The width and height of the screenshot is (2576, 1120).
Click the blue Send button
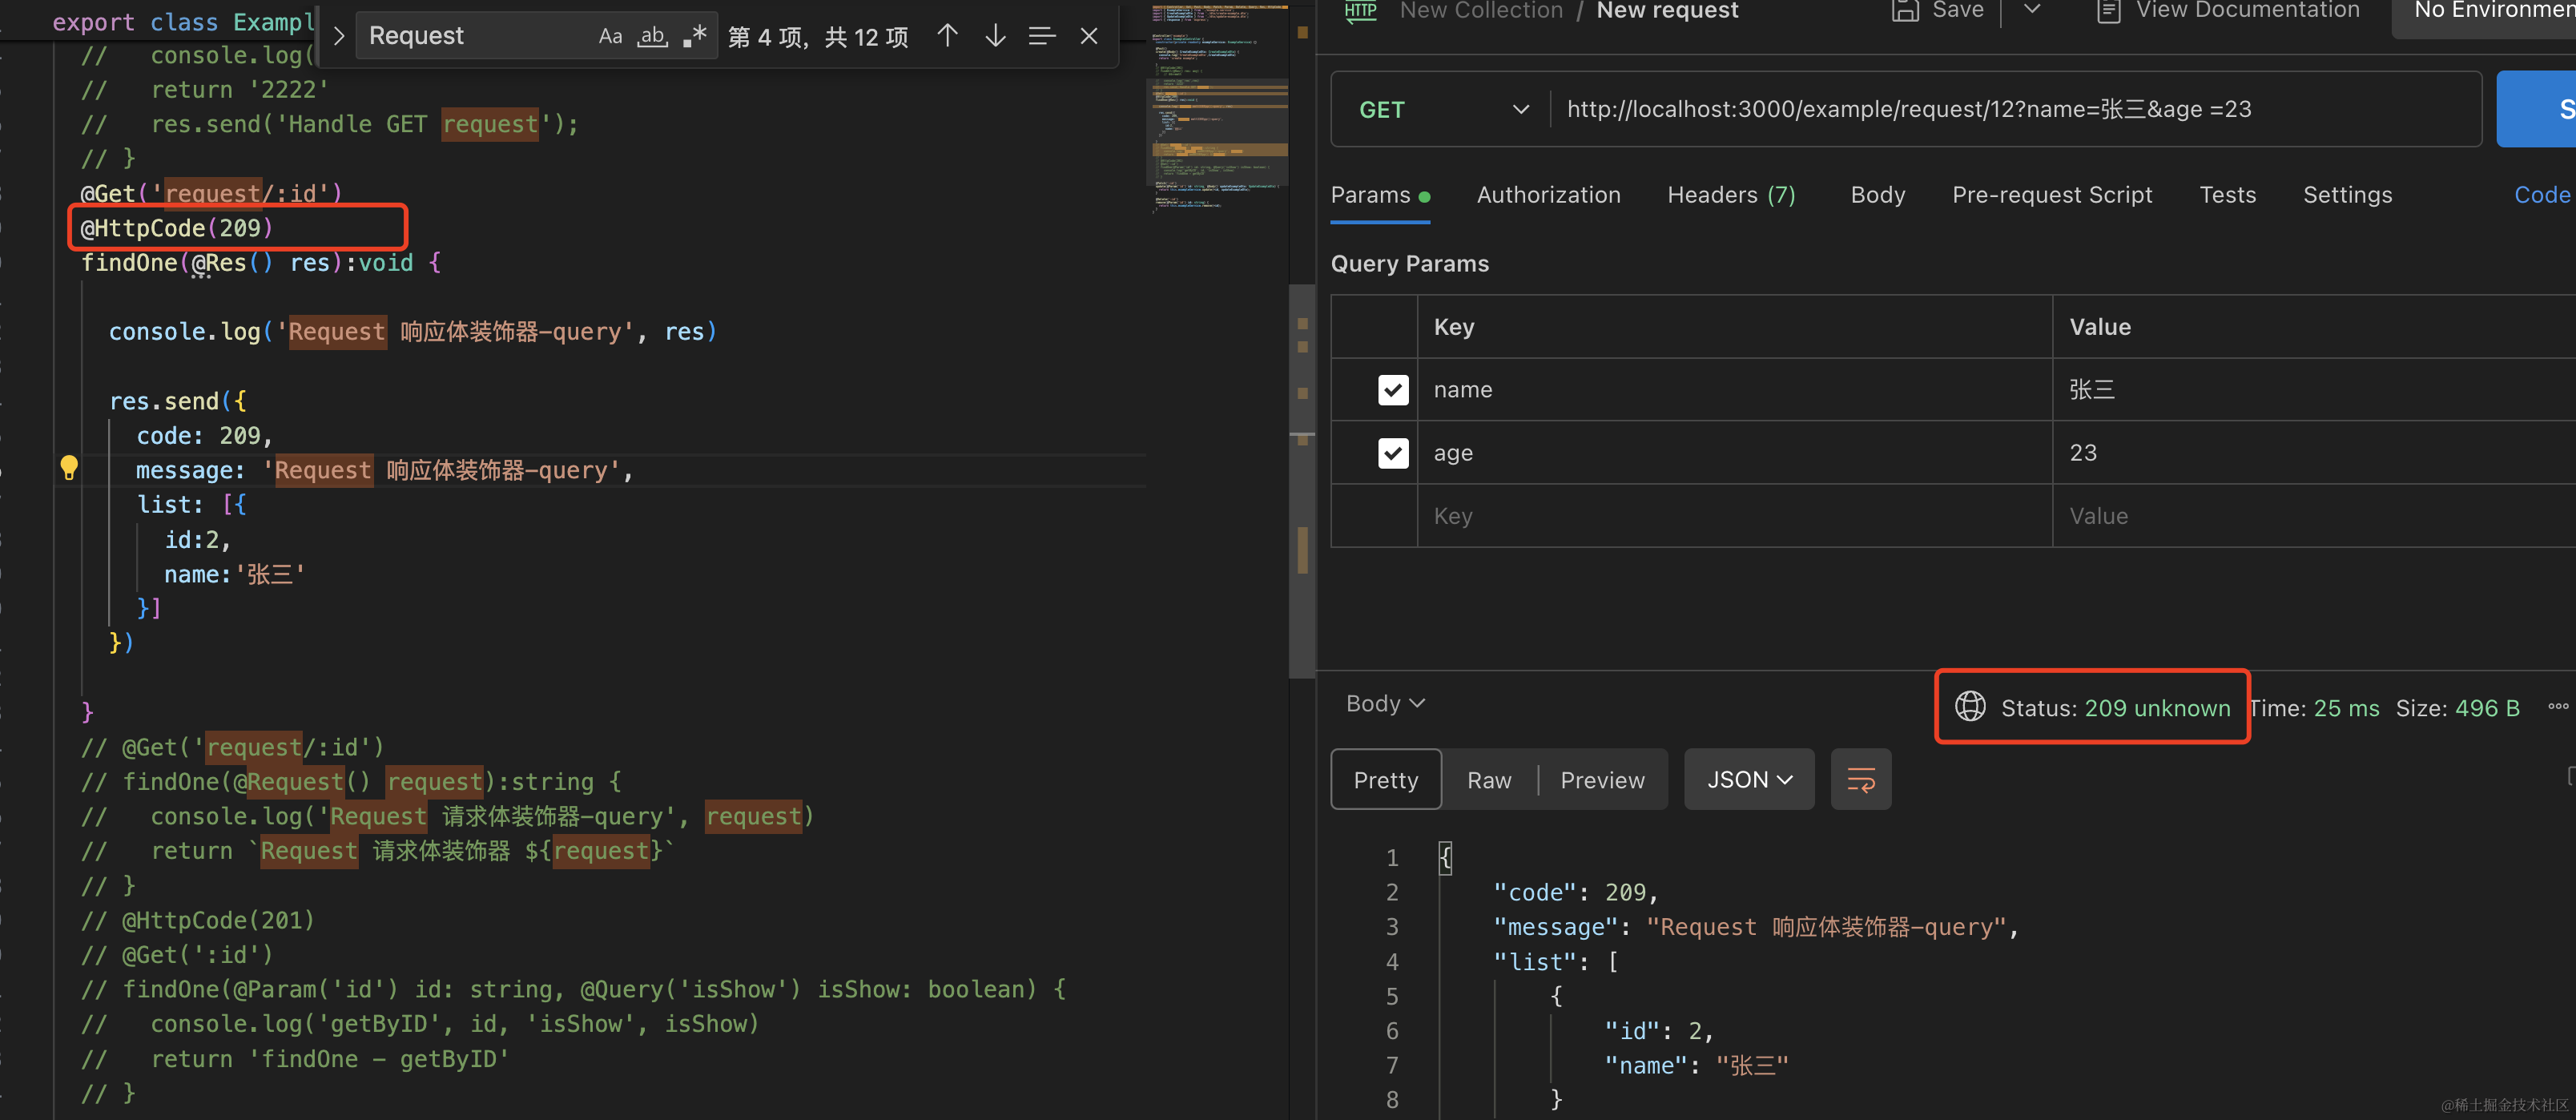(2538, 109)
